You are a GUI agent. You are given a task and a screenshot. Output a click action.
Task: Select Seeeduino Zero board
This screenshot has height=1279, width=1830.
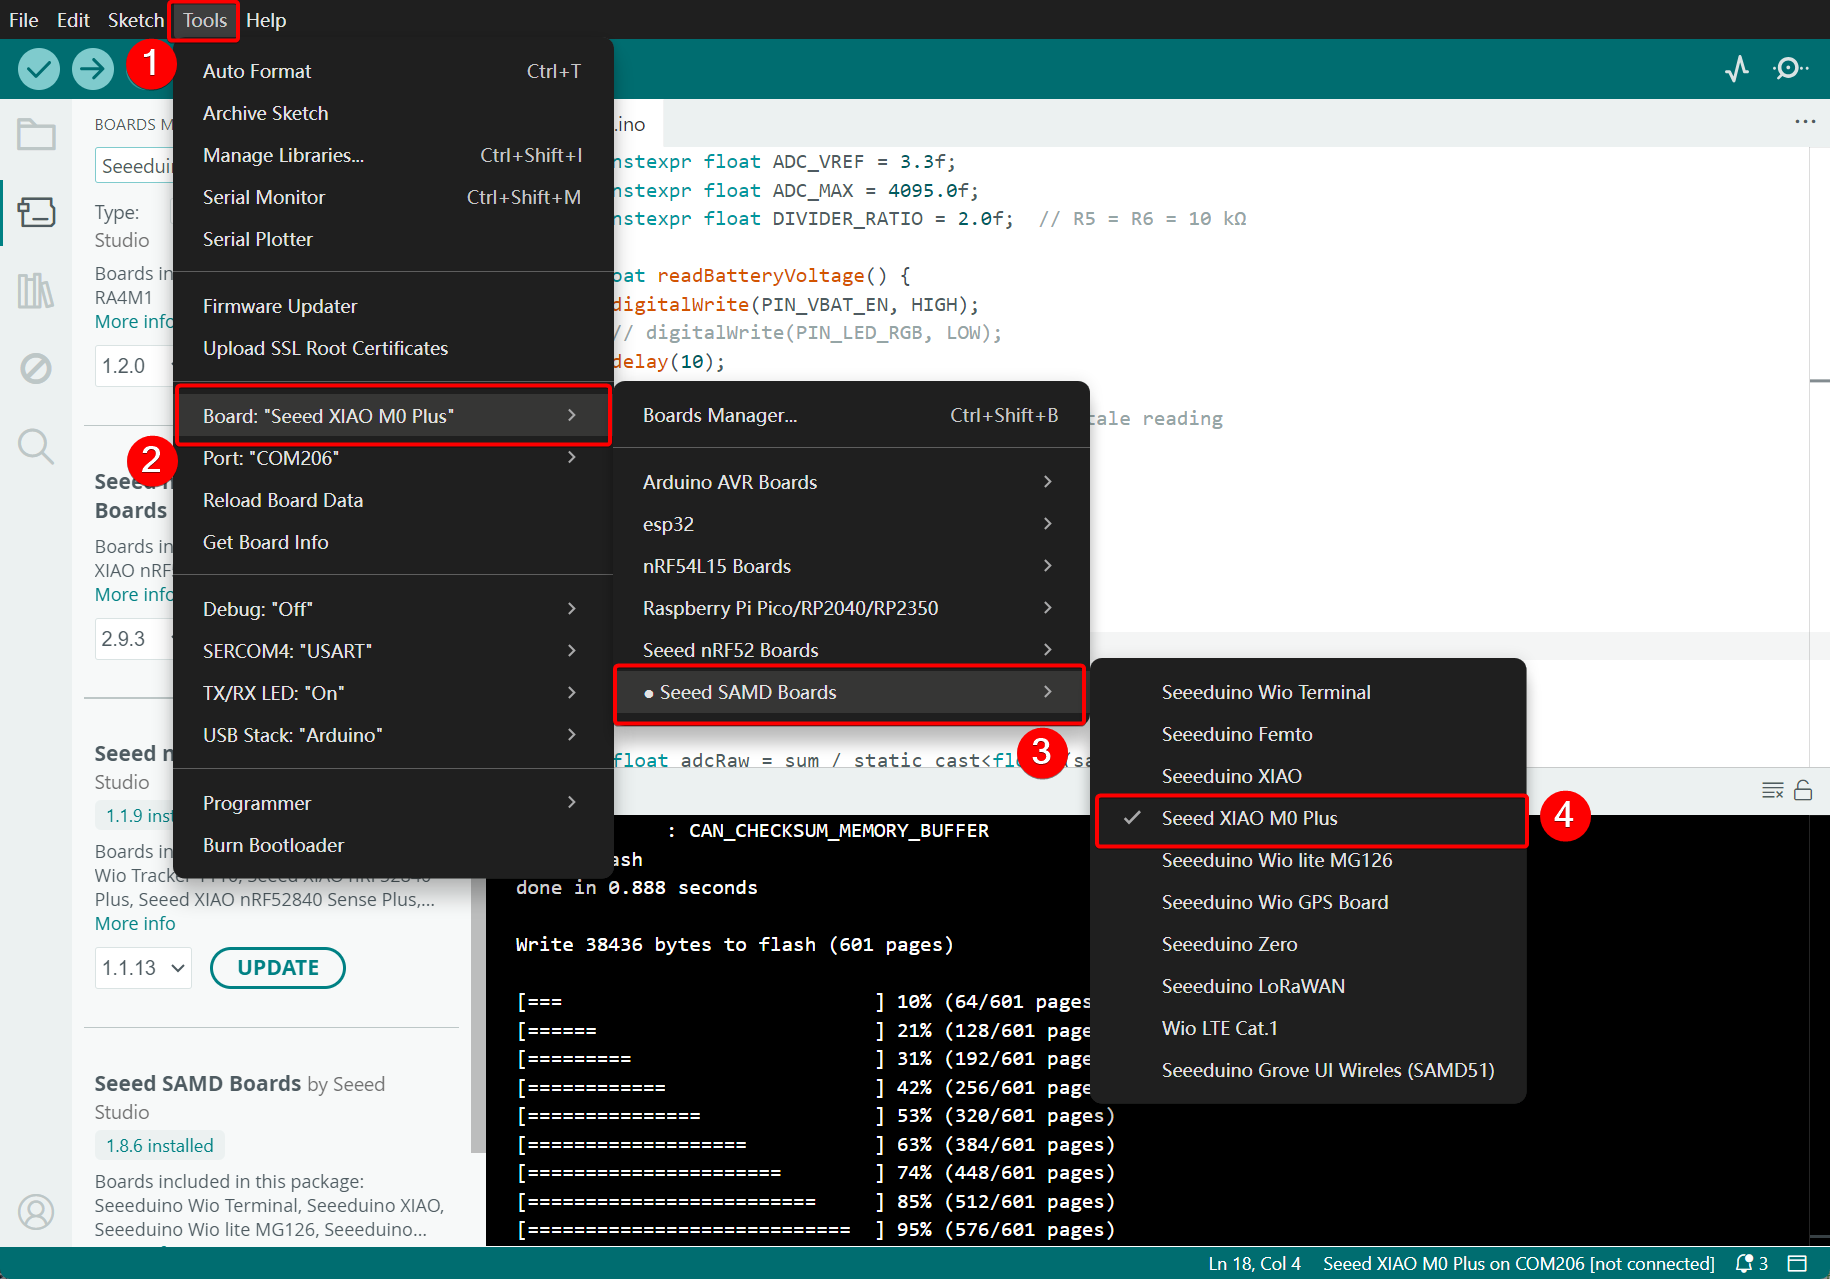(1308, 944)
